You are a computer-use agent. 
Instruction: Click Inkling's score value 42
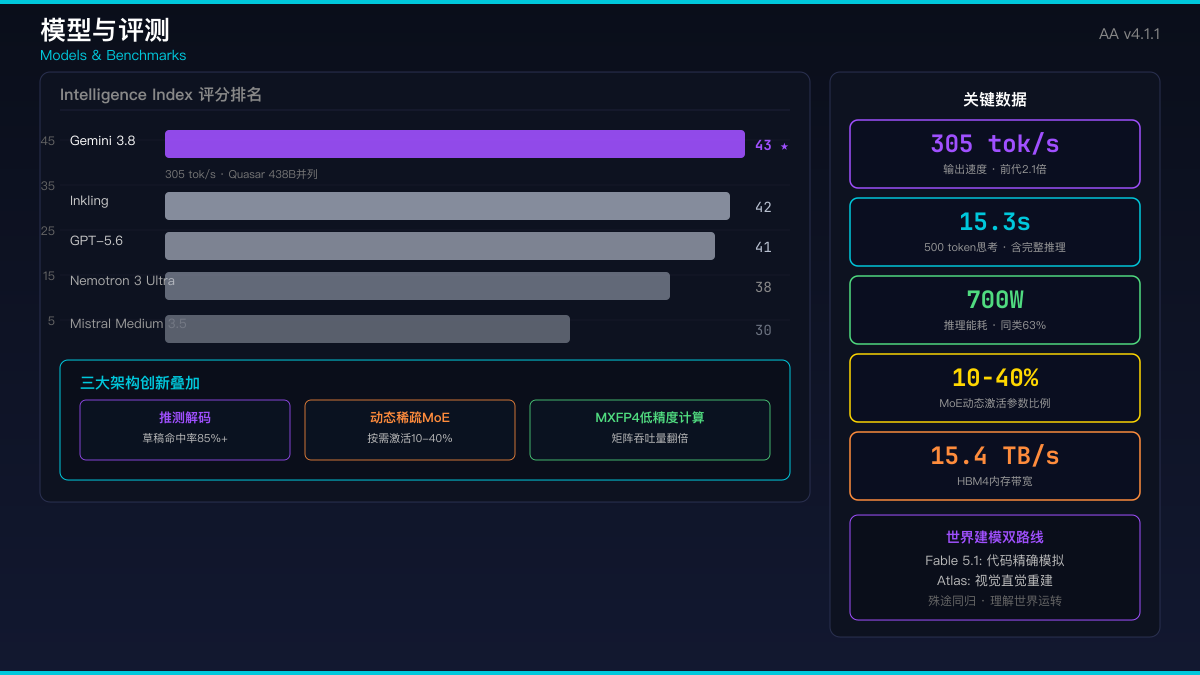point(763,208)
